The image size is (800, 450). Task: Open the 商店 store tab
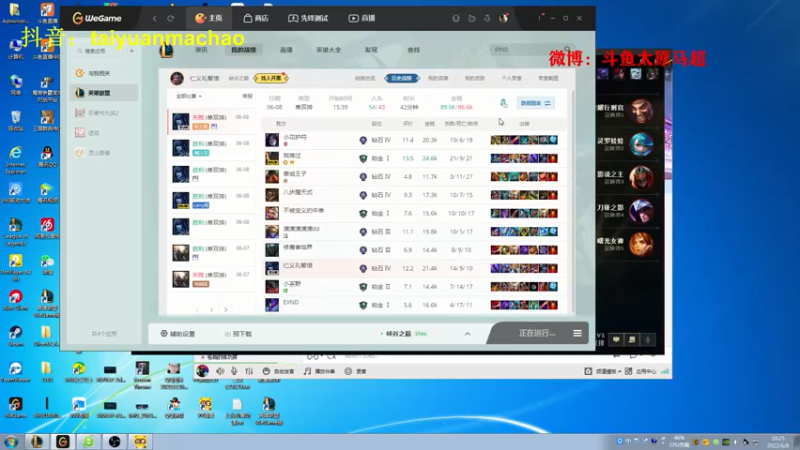[x=256, y=18]
